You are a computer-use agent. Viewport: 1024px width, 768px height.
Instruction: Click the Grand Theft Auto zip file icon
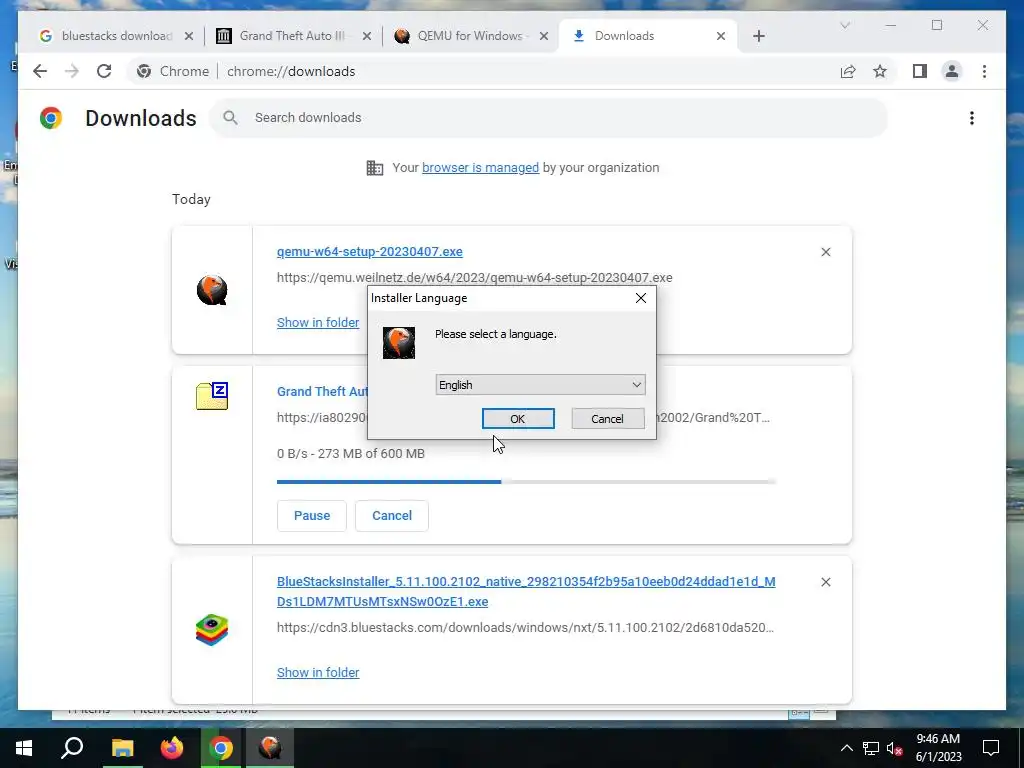tap(212, 396)
